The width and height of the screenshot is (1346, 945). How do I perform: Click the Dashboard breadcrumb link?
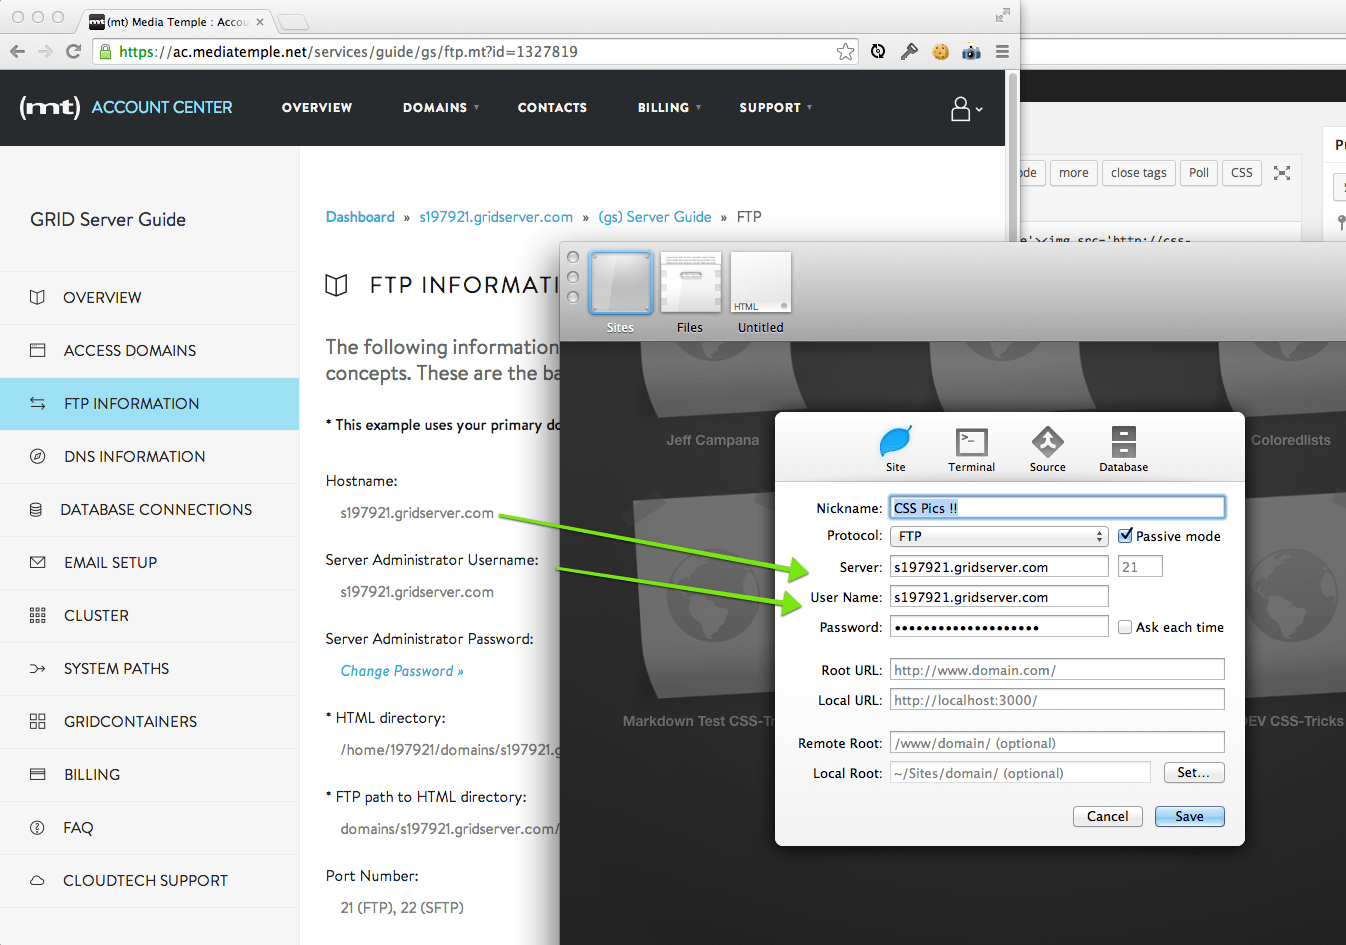point(360,217)
